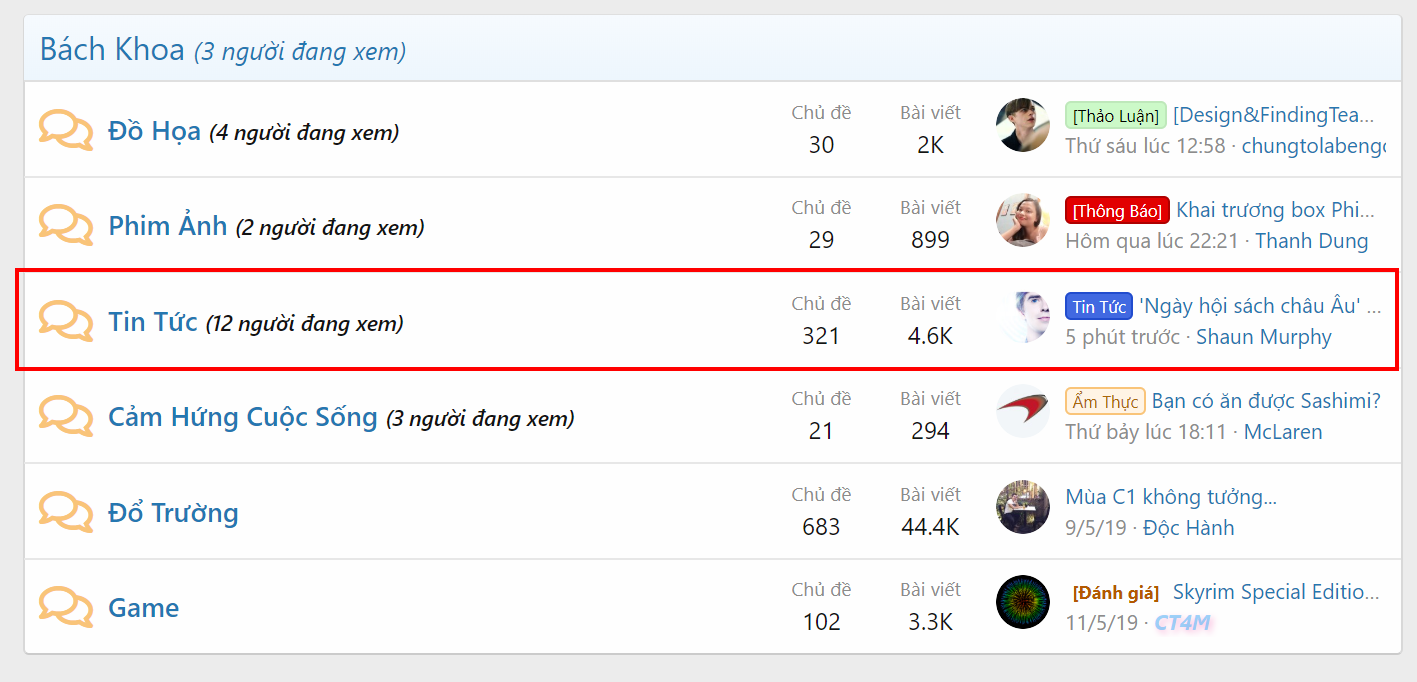Select the red Thông Báo thread tag

click(1117, 210)
